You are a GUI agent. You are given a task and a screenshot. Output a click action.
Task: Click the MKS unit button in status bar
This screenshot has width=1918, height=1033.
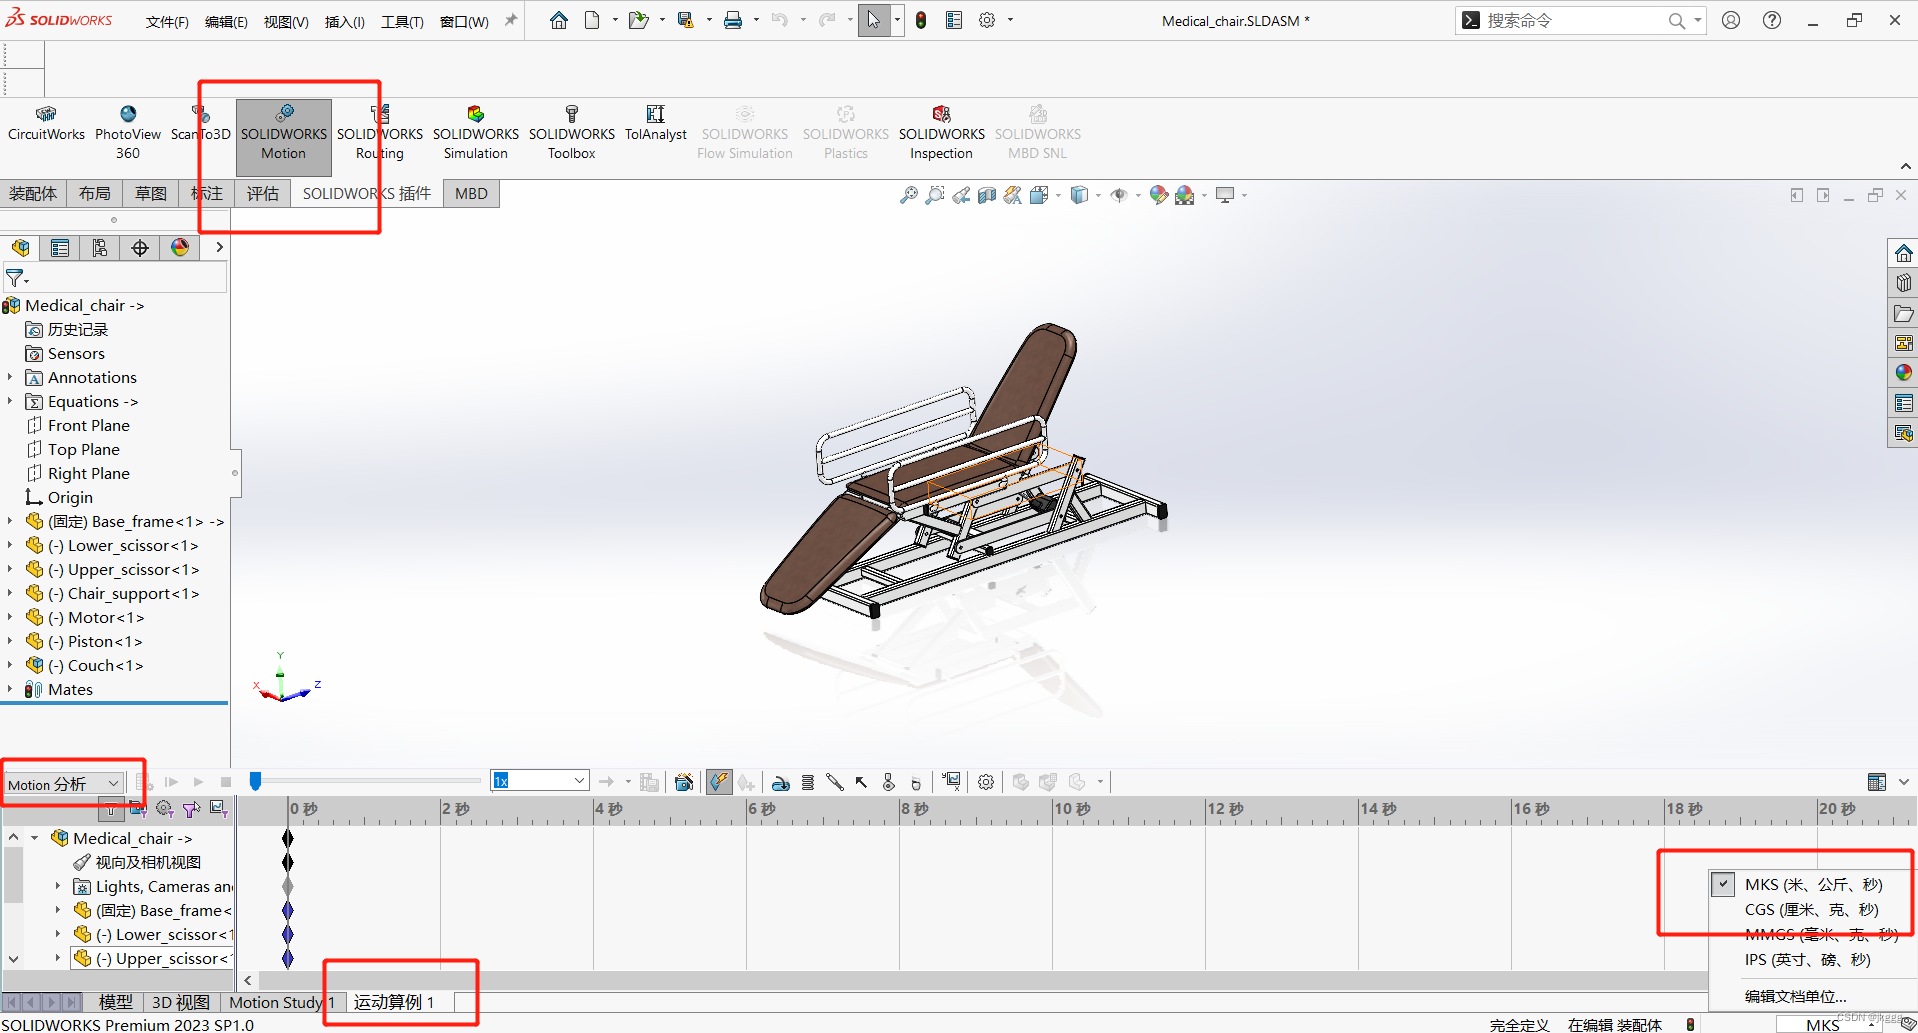(x=1830, y=1024)
